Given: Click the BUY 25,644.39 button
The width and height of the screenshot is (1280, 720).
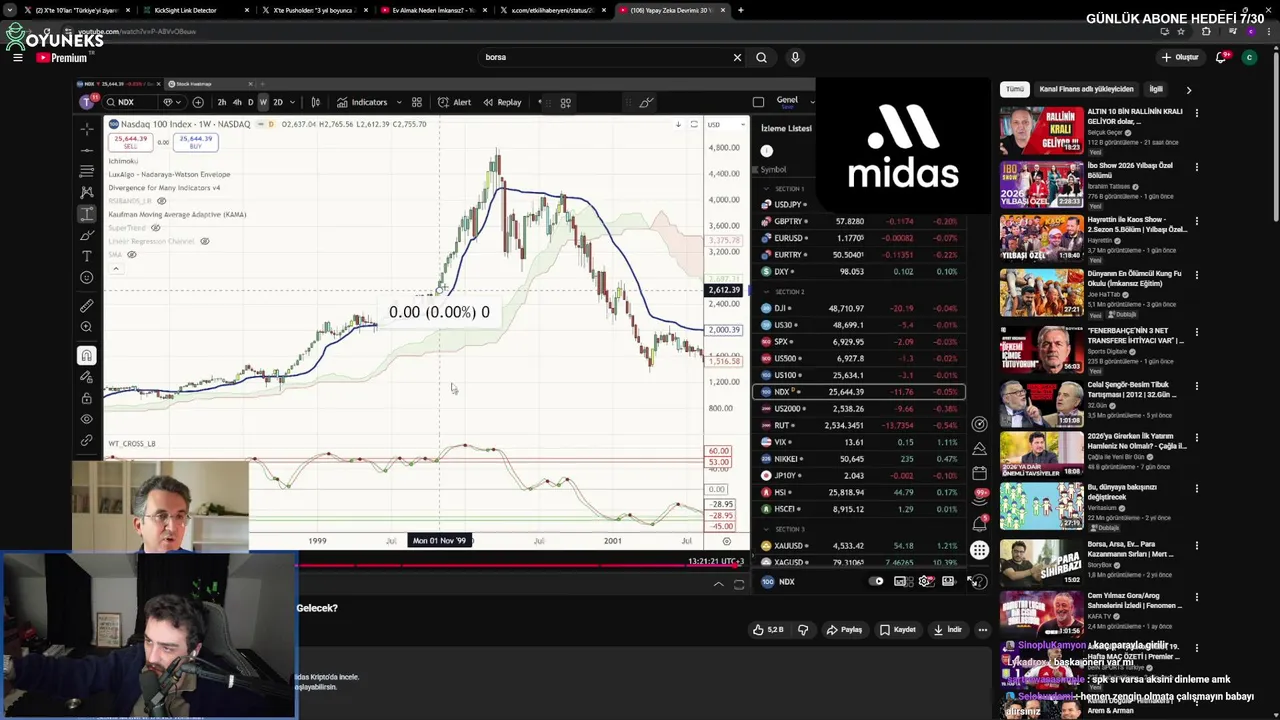Looking at the screenshot, I should point(195,142).
